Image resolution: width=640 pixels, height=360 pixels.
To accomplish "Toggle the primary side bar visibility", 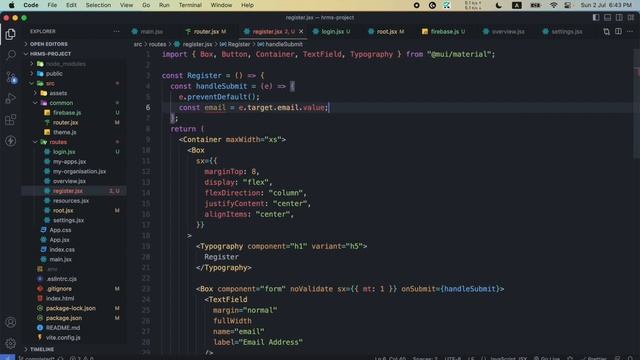I will click(x=596, y=18).
